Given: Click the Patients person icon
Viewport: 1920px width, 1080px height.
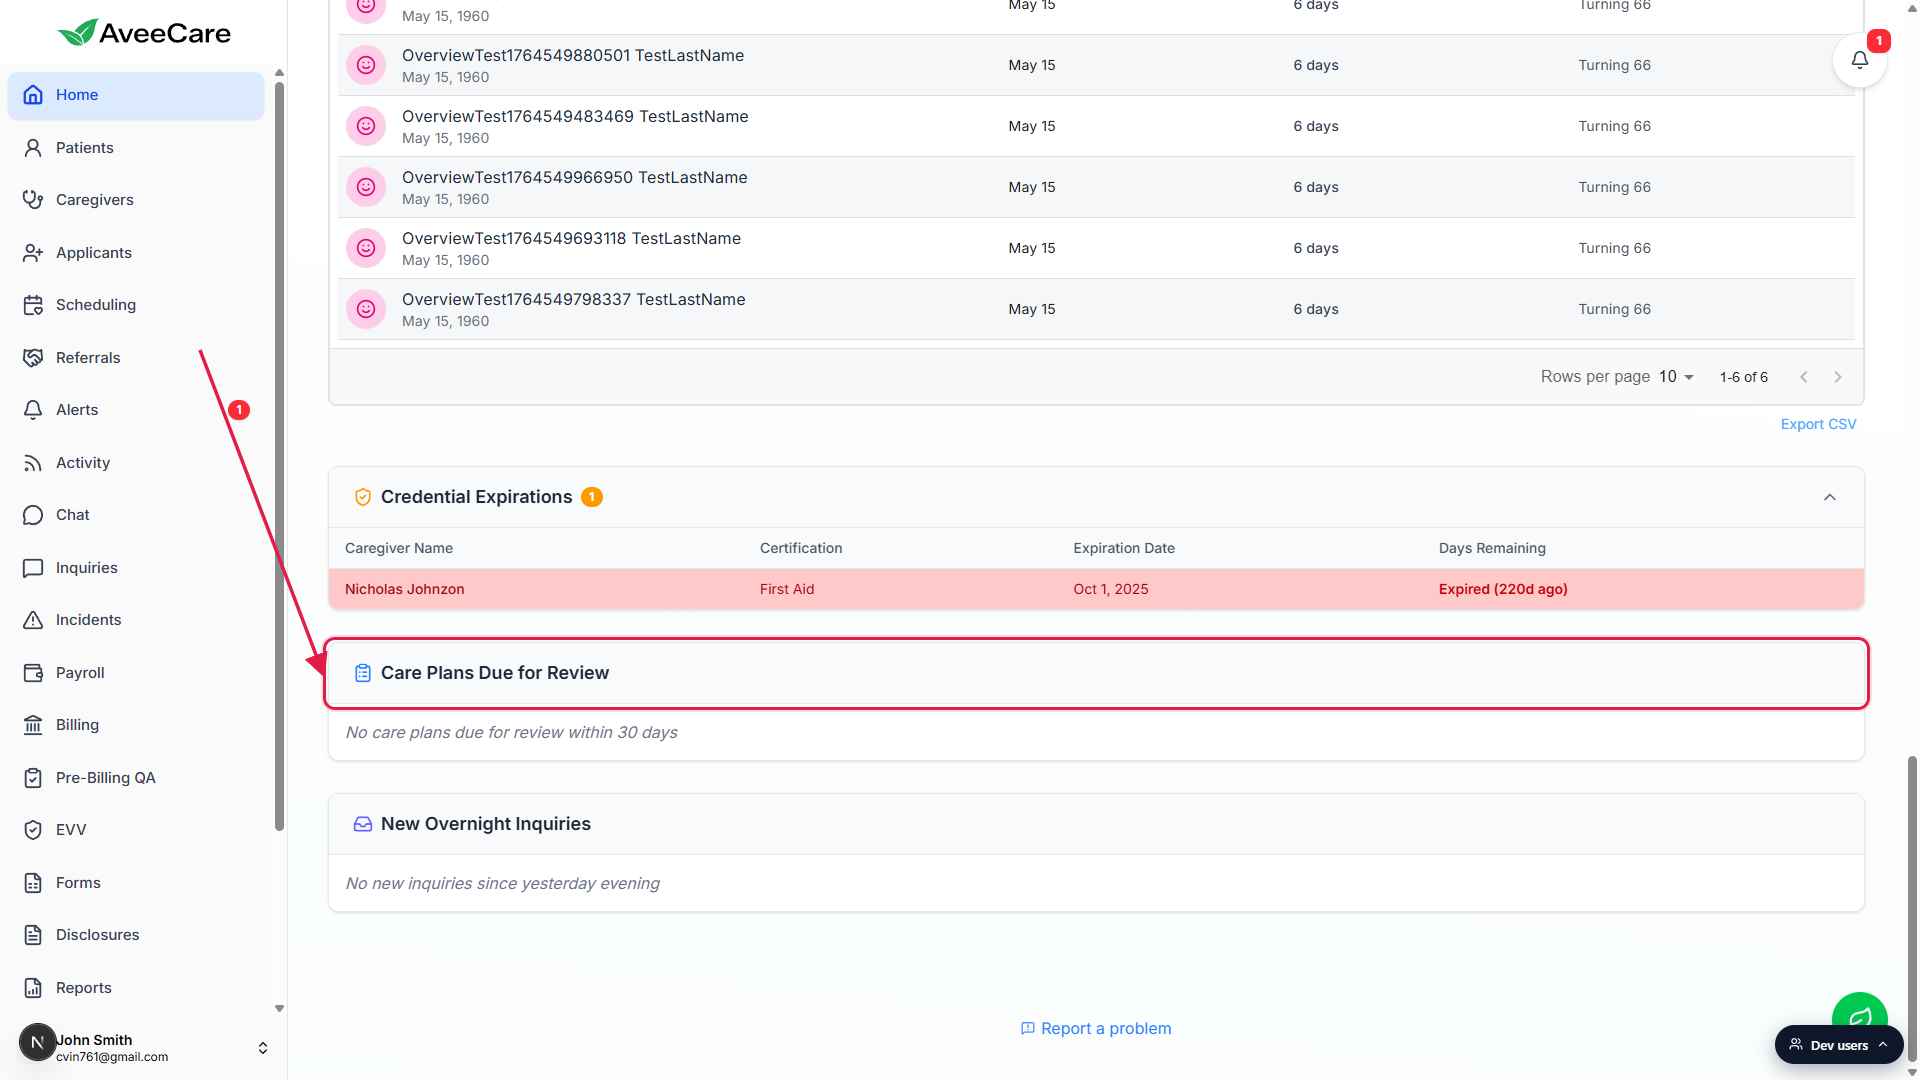Looking at the screenshot, I should 33,148.
